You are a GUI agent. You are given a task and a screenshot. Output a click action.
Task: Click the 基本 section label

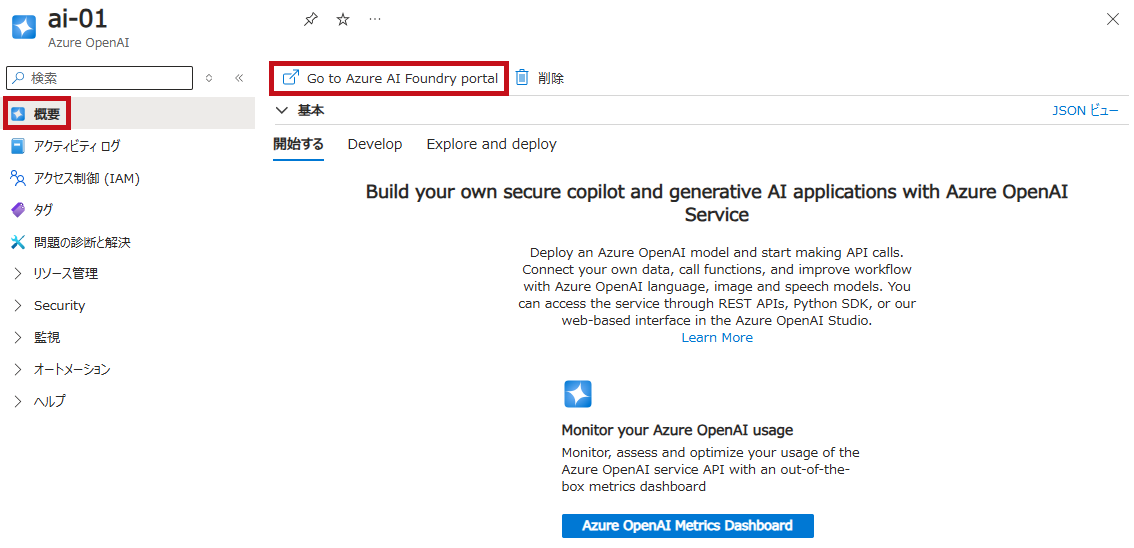311,111
